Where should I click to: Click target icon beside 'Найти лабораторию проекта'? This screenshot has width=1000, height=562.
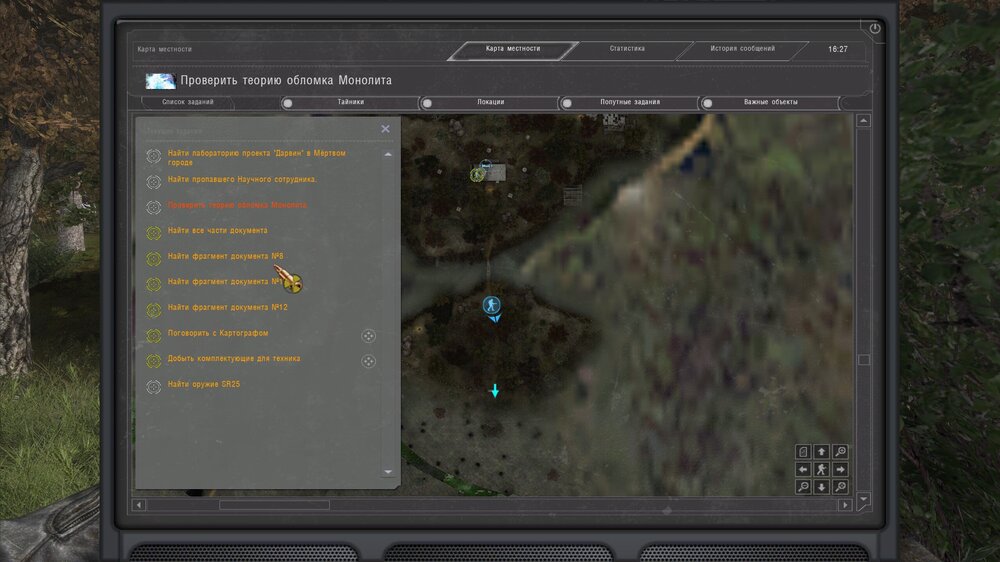[153, 156]
